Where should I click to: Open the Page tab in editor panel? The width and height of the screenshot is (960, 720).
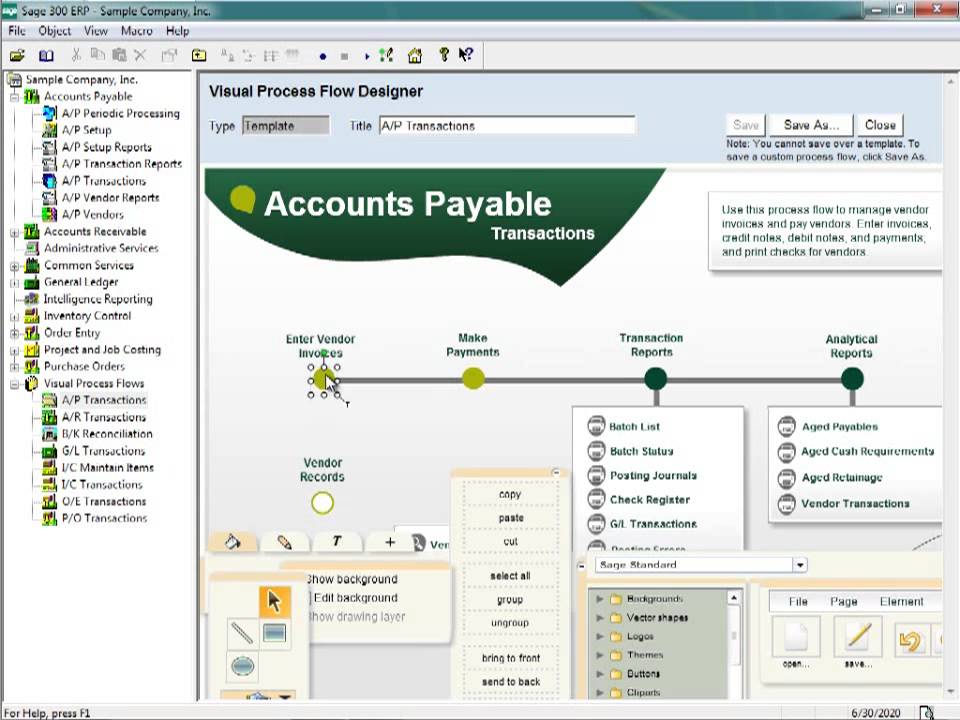click(843, 601)
